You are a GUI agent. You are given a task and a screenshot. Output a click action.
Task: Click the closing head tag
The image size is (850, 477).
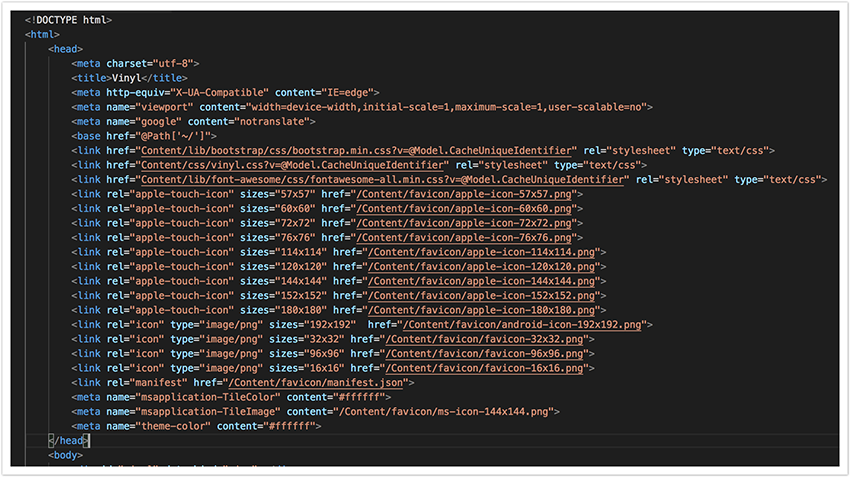(x=69, y=441)
